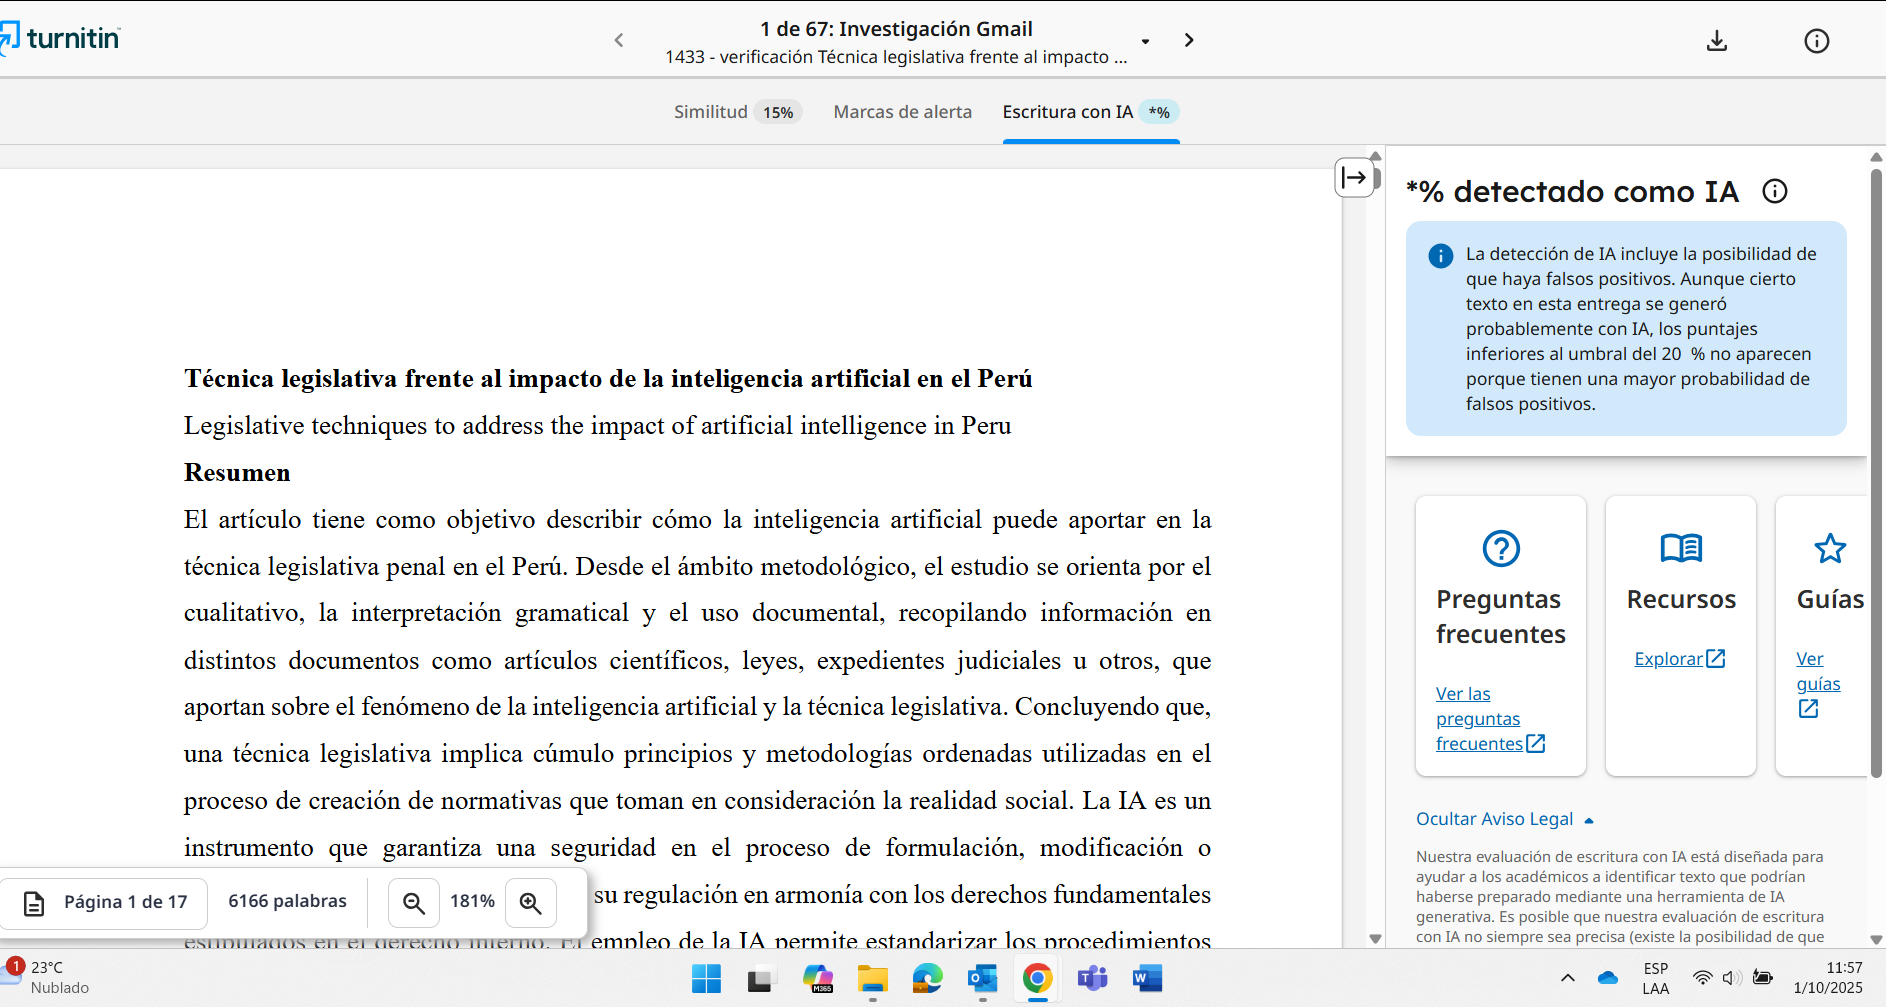The width and height of the screenshot is (1886, 1007).
Task: Click the Preguntas frecuentes question mark icon
Action: (x=1500, y=548)
